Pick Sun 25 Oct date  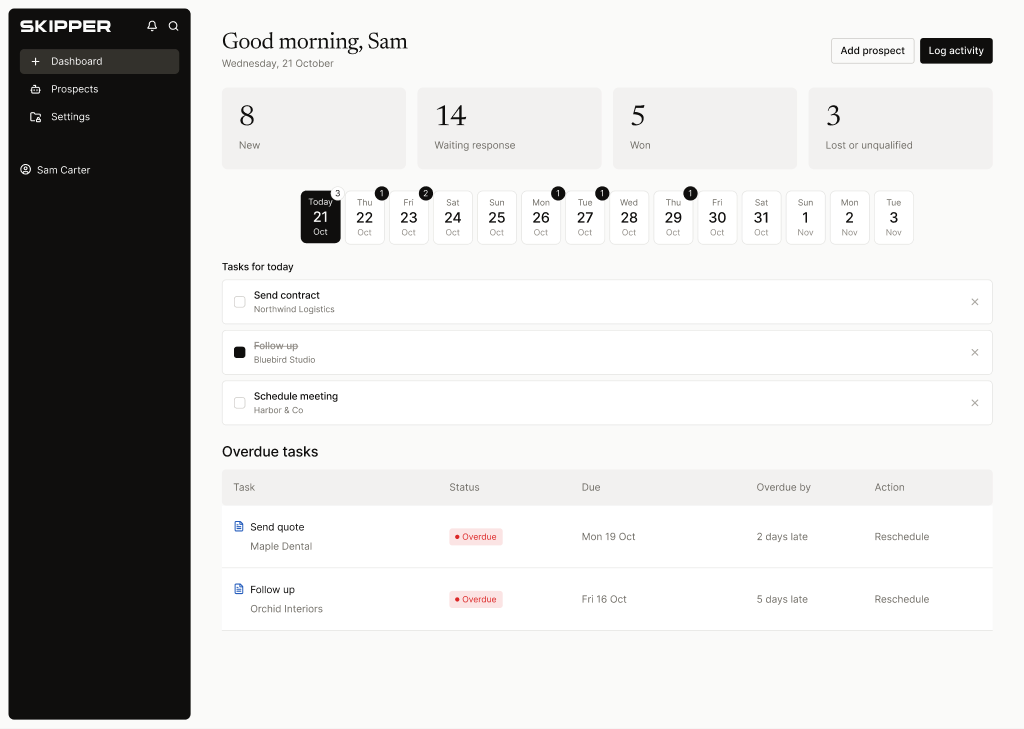click(x=496, y=218)
